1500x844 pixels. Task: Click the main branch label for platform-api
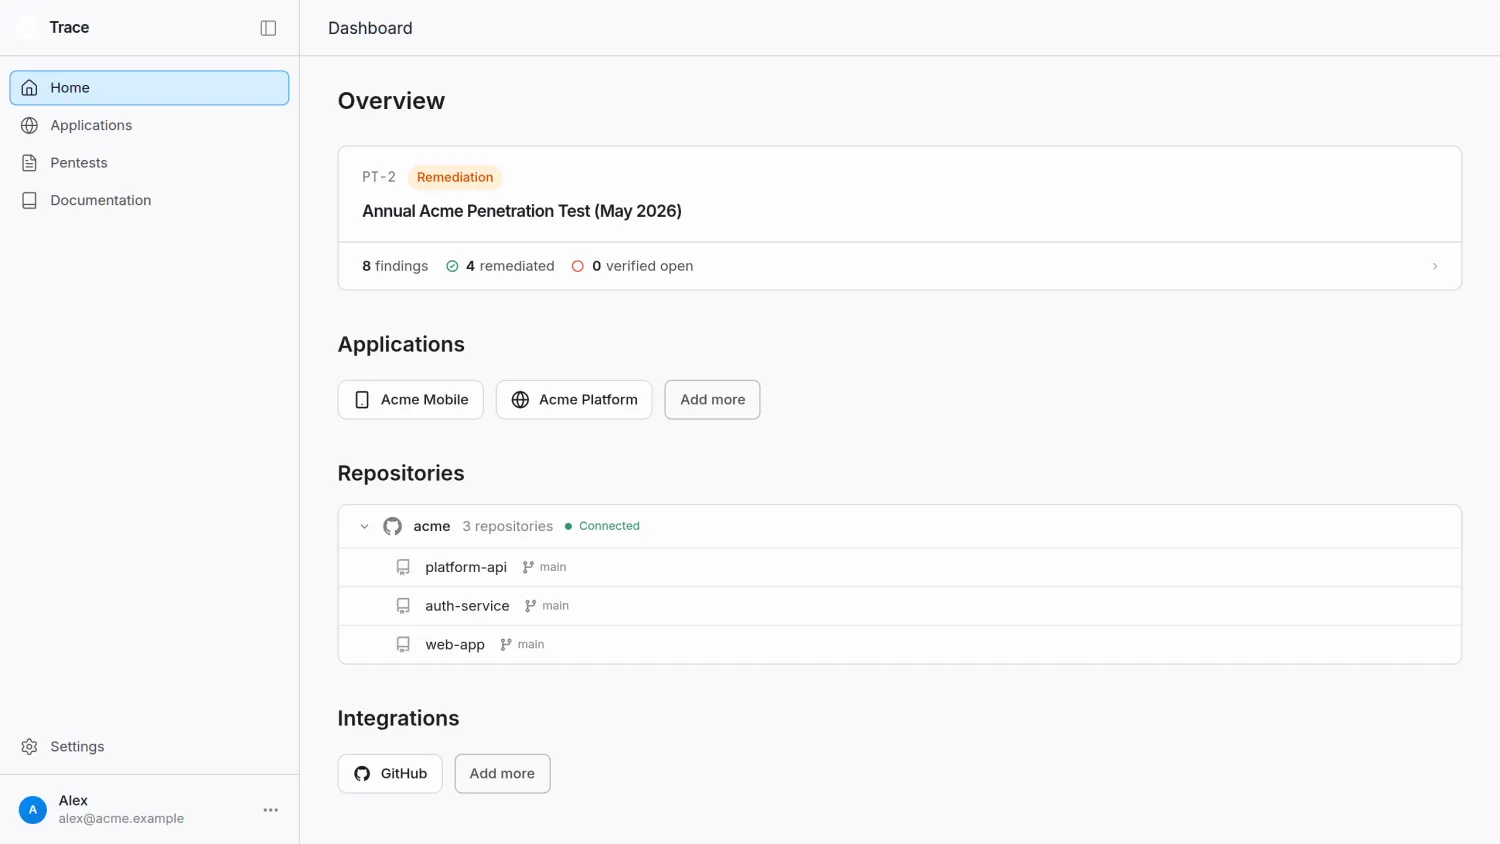pyautogui.click(x=544, y=567)
